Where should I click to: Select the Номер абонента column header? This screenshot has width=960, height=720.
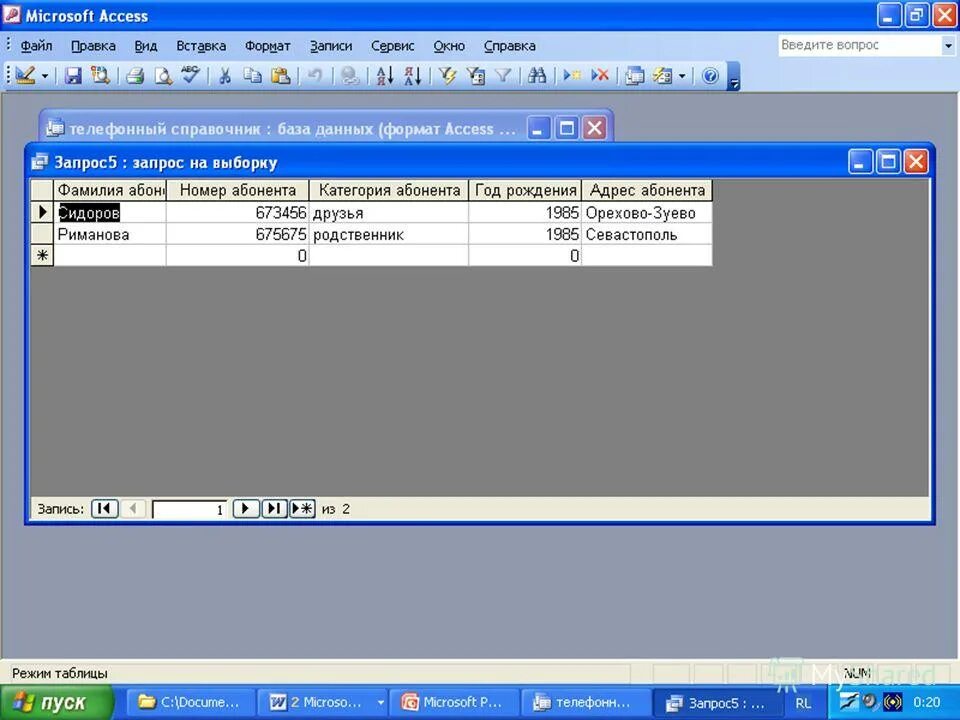coord(238,190)
